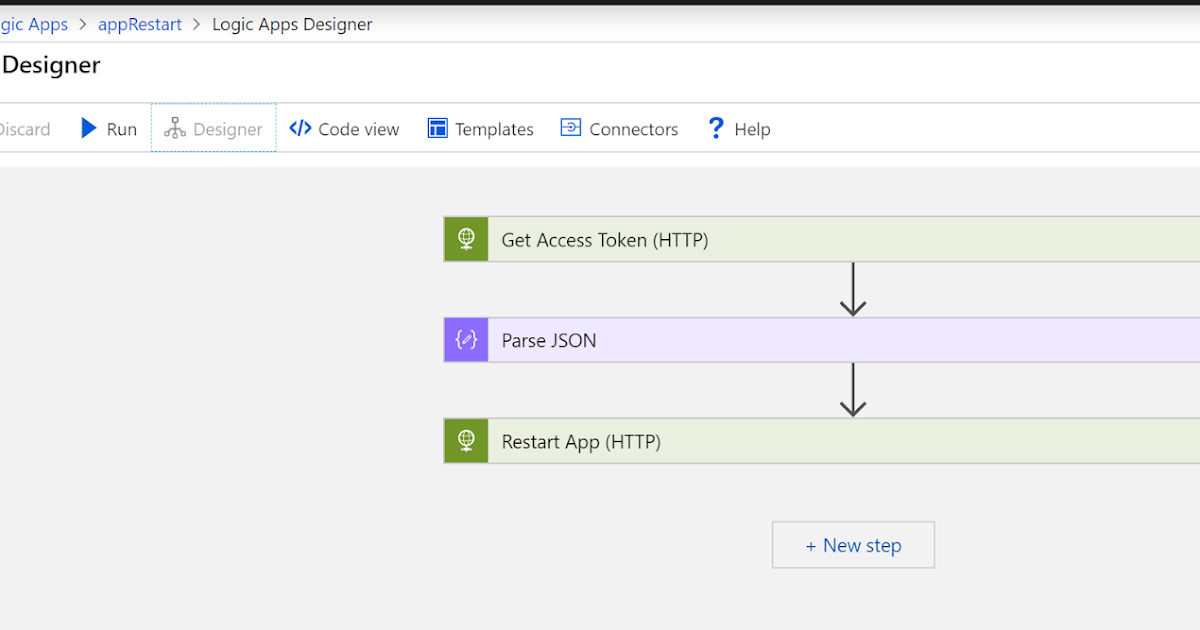Viewport: 1200px width, 630px height.
Task: Open the Connectors list
Action: pos(619,128)
